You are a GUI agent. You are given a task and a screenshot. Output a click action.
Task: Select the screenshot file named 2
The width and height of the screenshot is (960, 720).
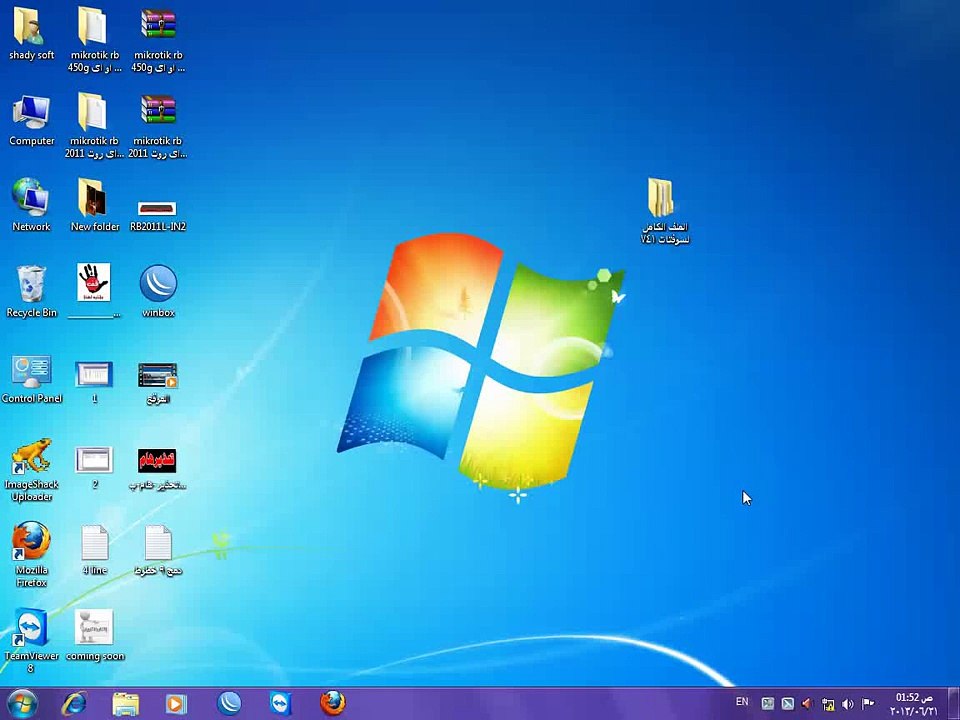tap(94, 460)
